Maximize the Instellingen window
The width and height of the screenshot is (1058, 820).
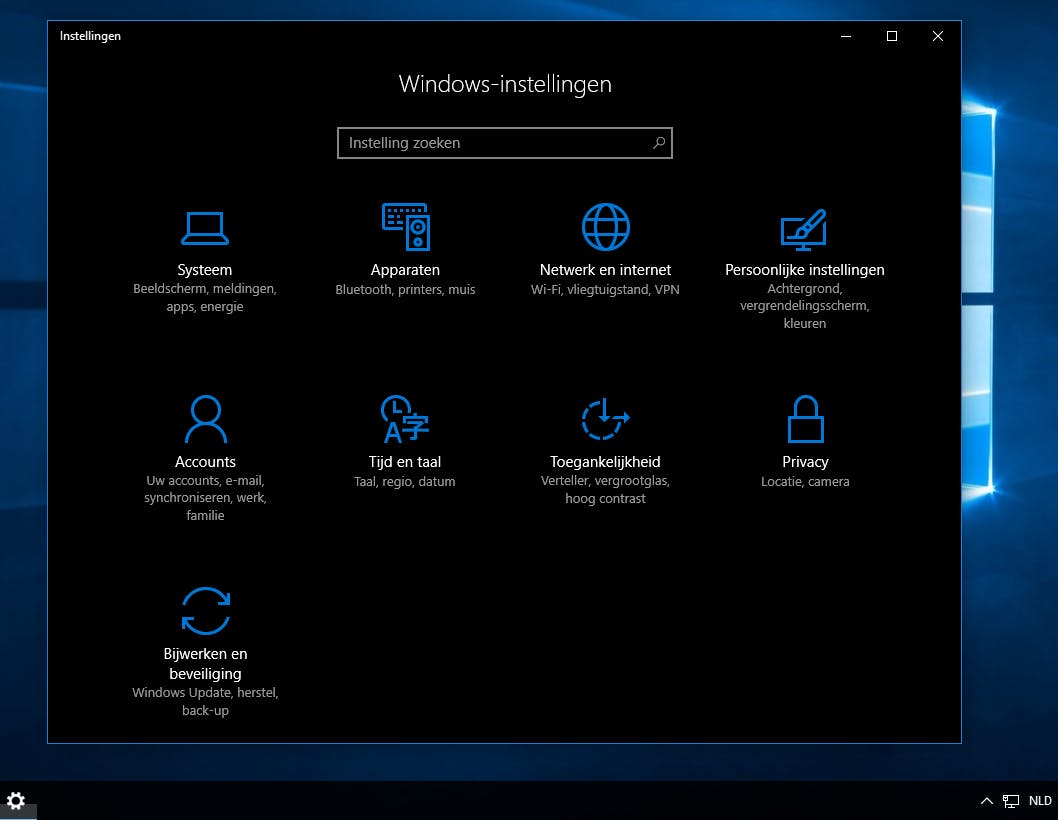(892, 36)
